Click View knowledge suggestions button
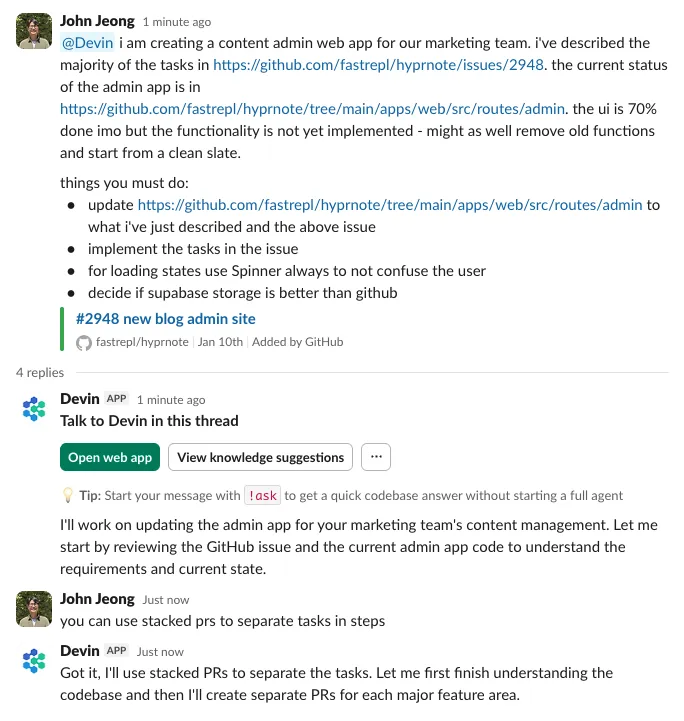 click(260, 457)
